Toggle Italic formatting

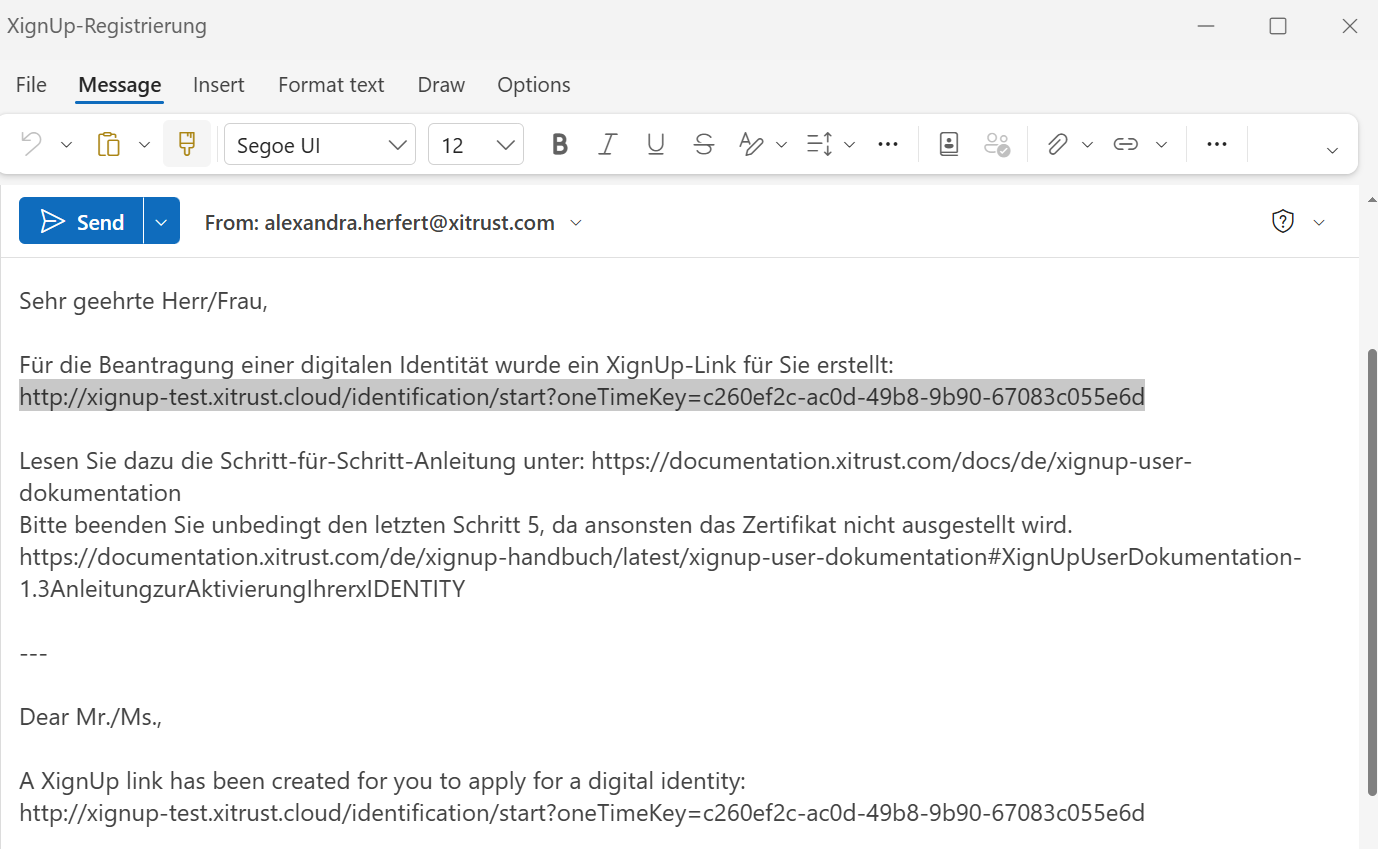click(607, 145)
